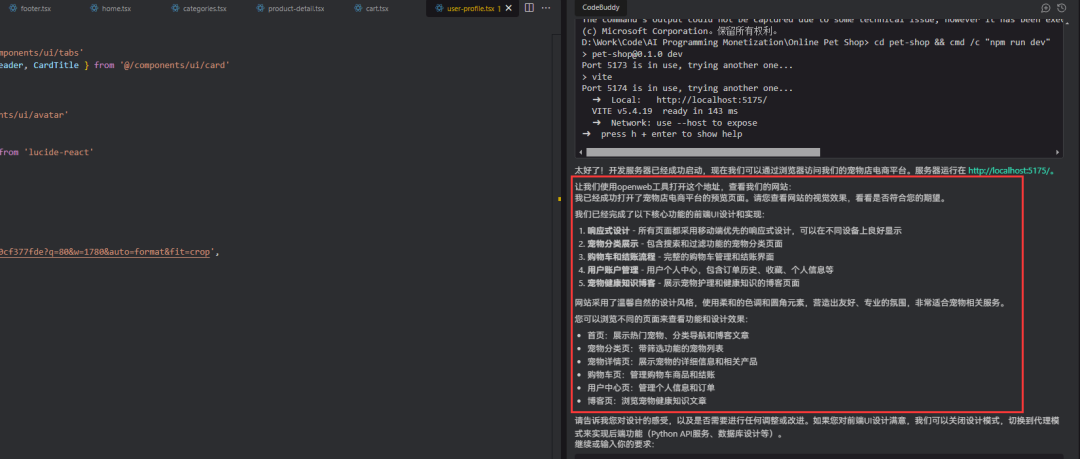Open the editor more actions menu
Image resolution: width=1080 pixels, height=459 pixels.
point(546,8)
